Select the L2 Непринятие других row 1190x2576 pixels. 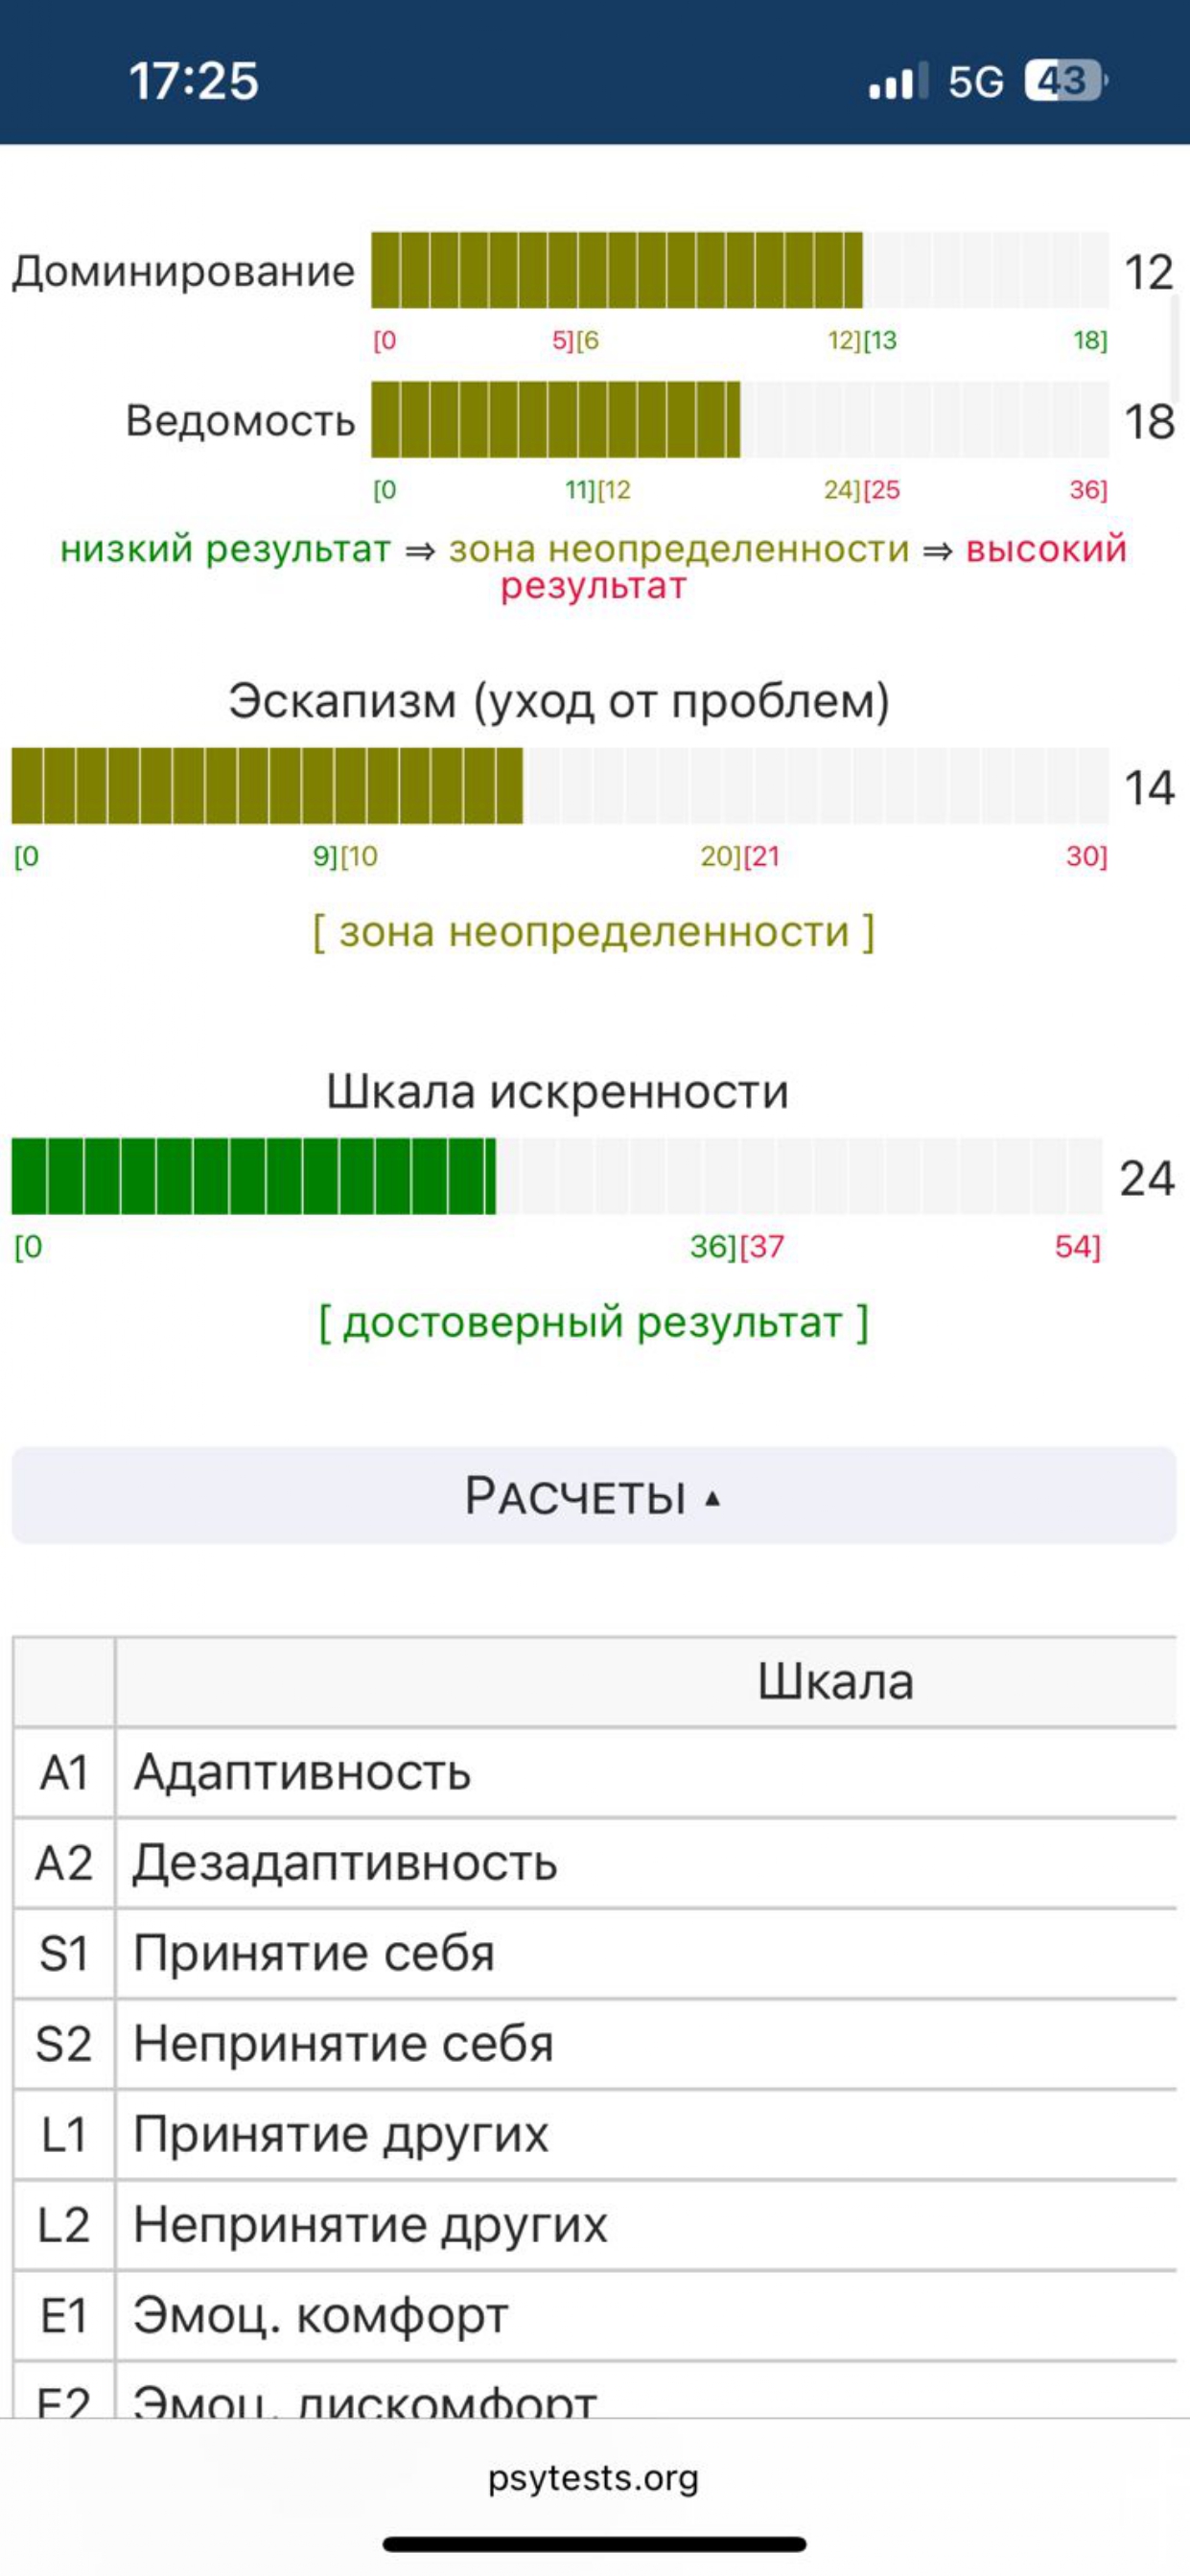594,2225
